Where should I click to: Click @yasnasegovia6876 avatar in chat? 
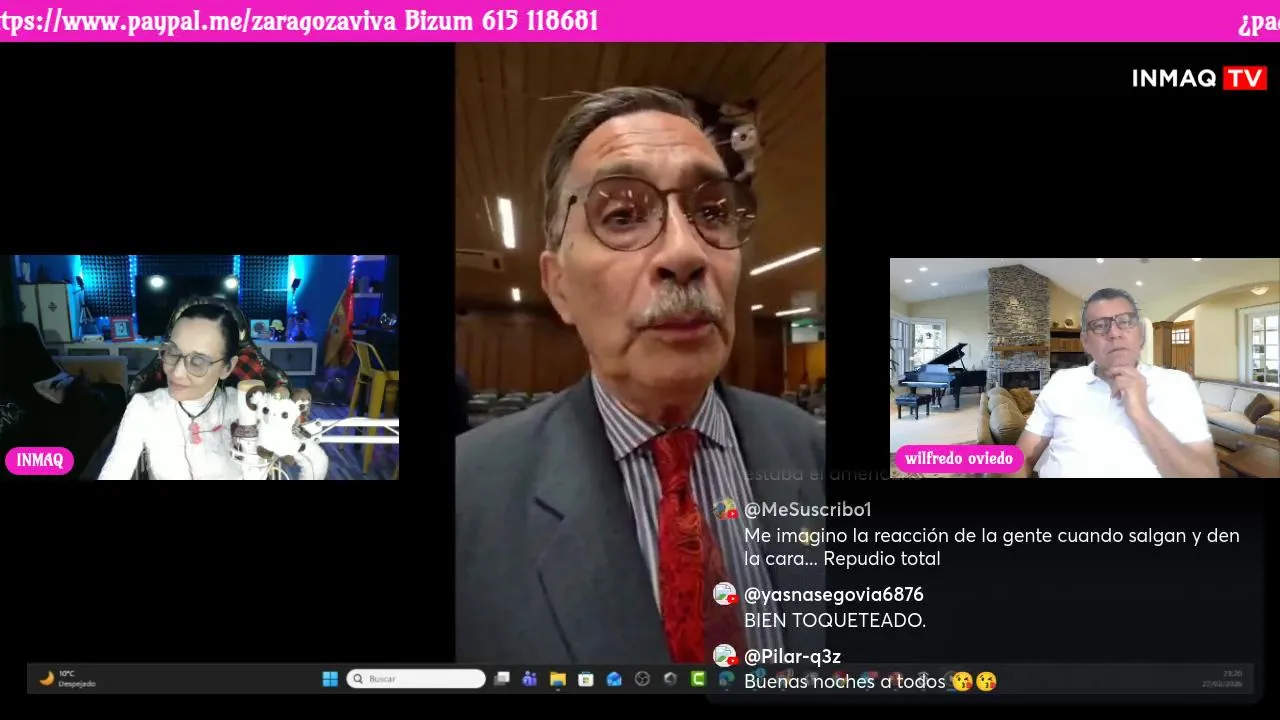(725, 595)
